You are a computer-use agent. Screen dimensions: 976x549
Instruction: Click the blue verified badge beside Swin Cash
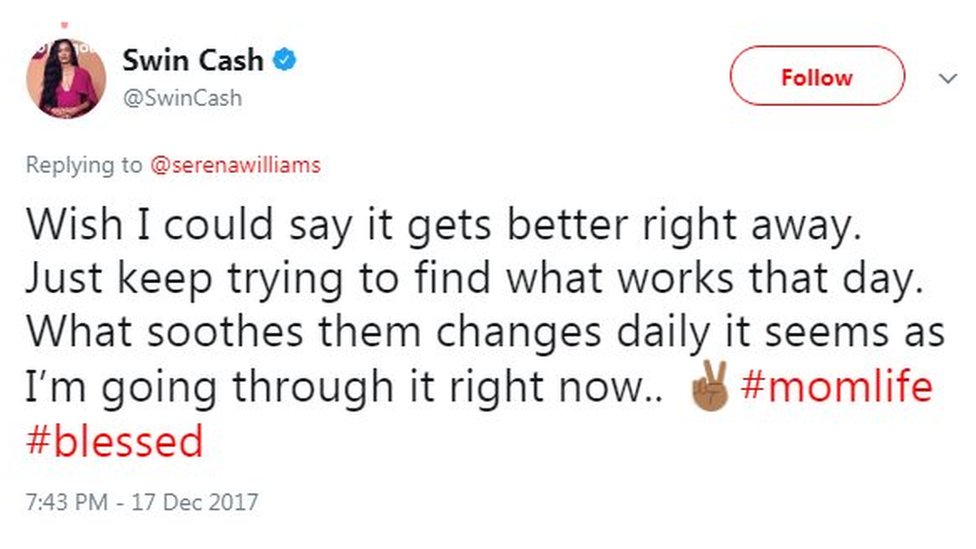pyautogui.click(x=285, y=62)
